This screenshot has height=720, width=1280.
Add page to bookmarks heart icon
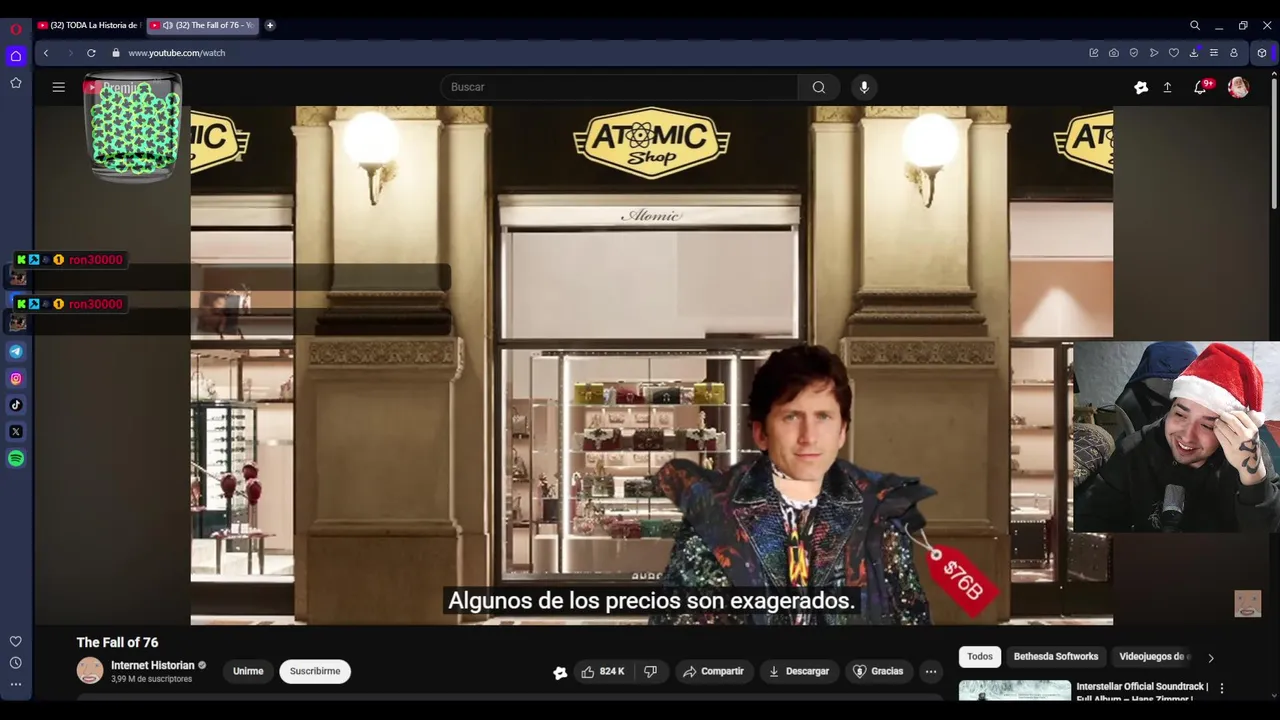click(1173, 53)
